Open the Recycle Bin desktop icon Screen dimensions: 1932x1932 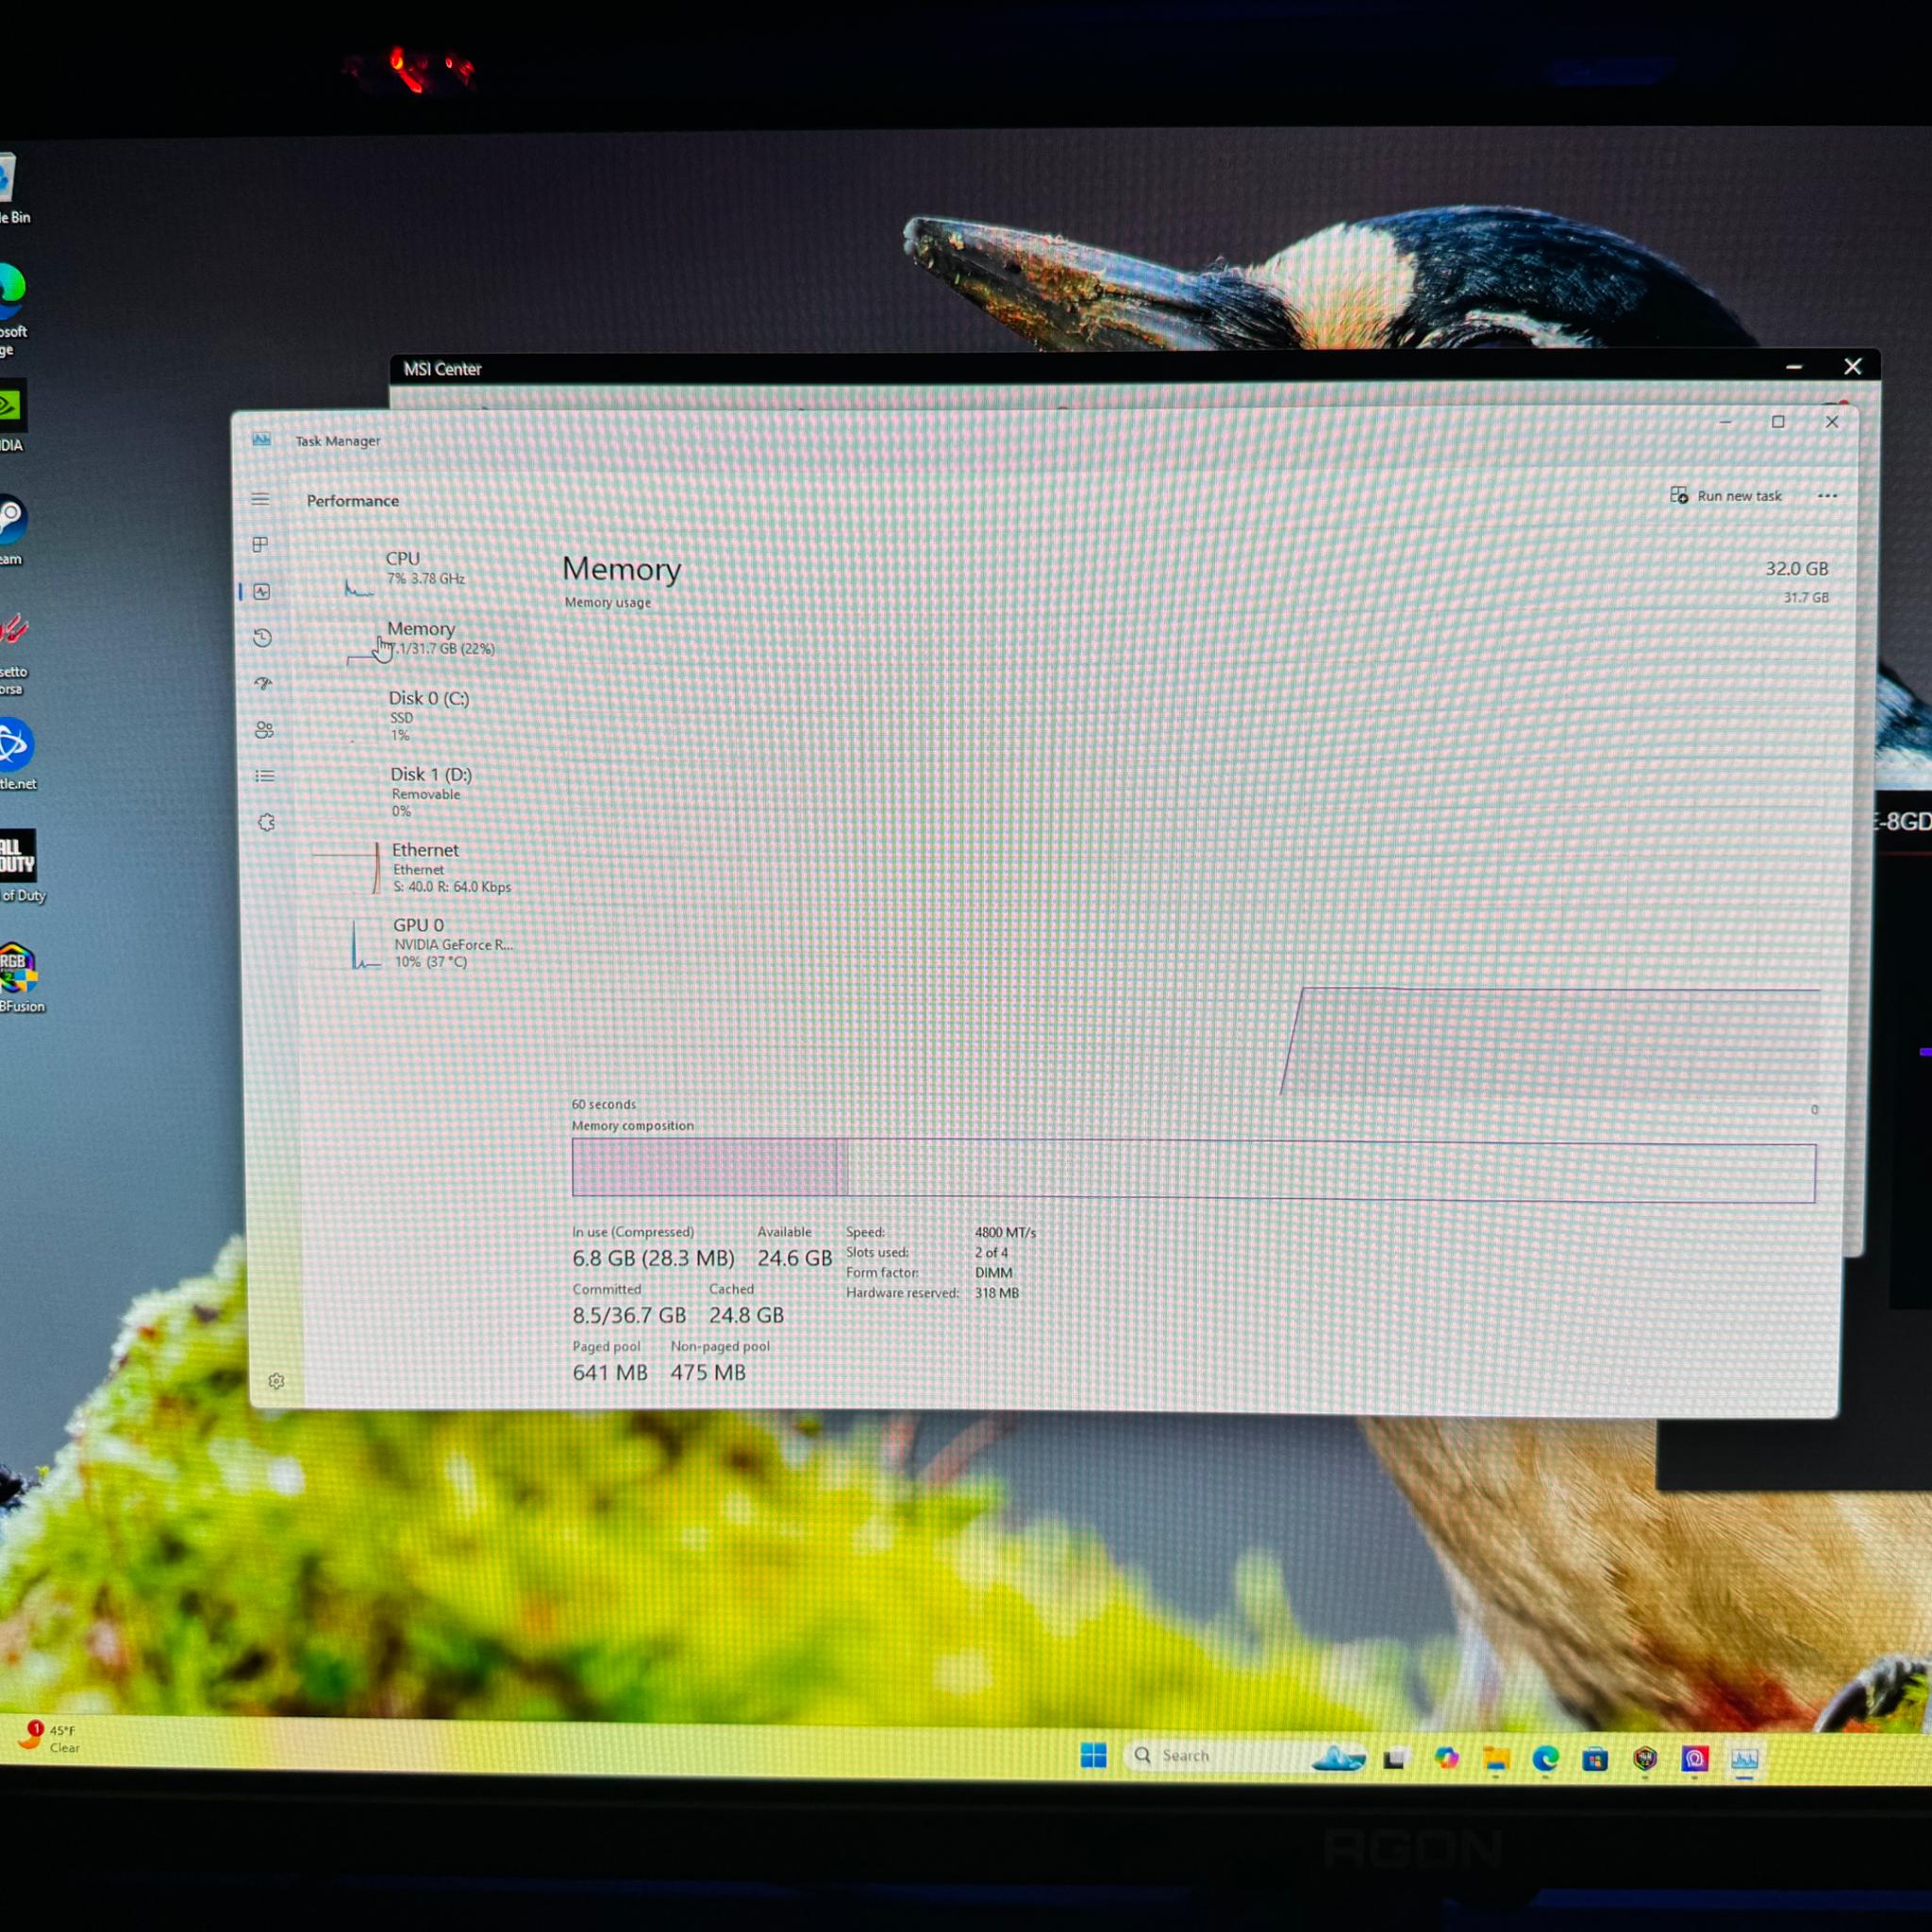tap(12, 190)
